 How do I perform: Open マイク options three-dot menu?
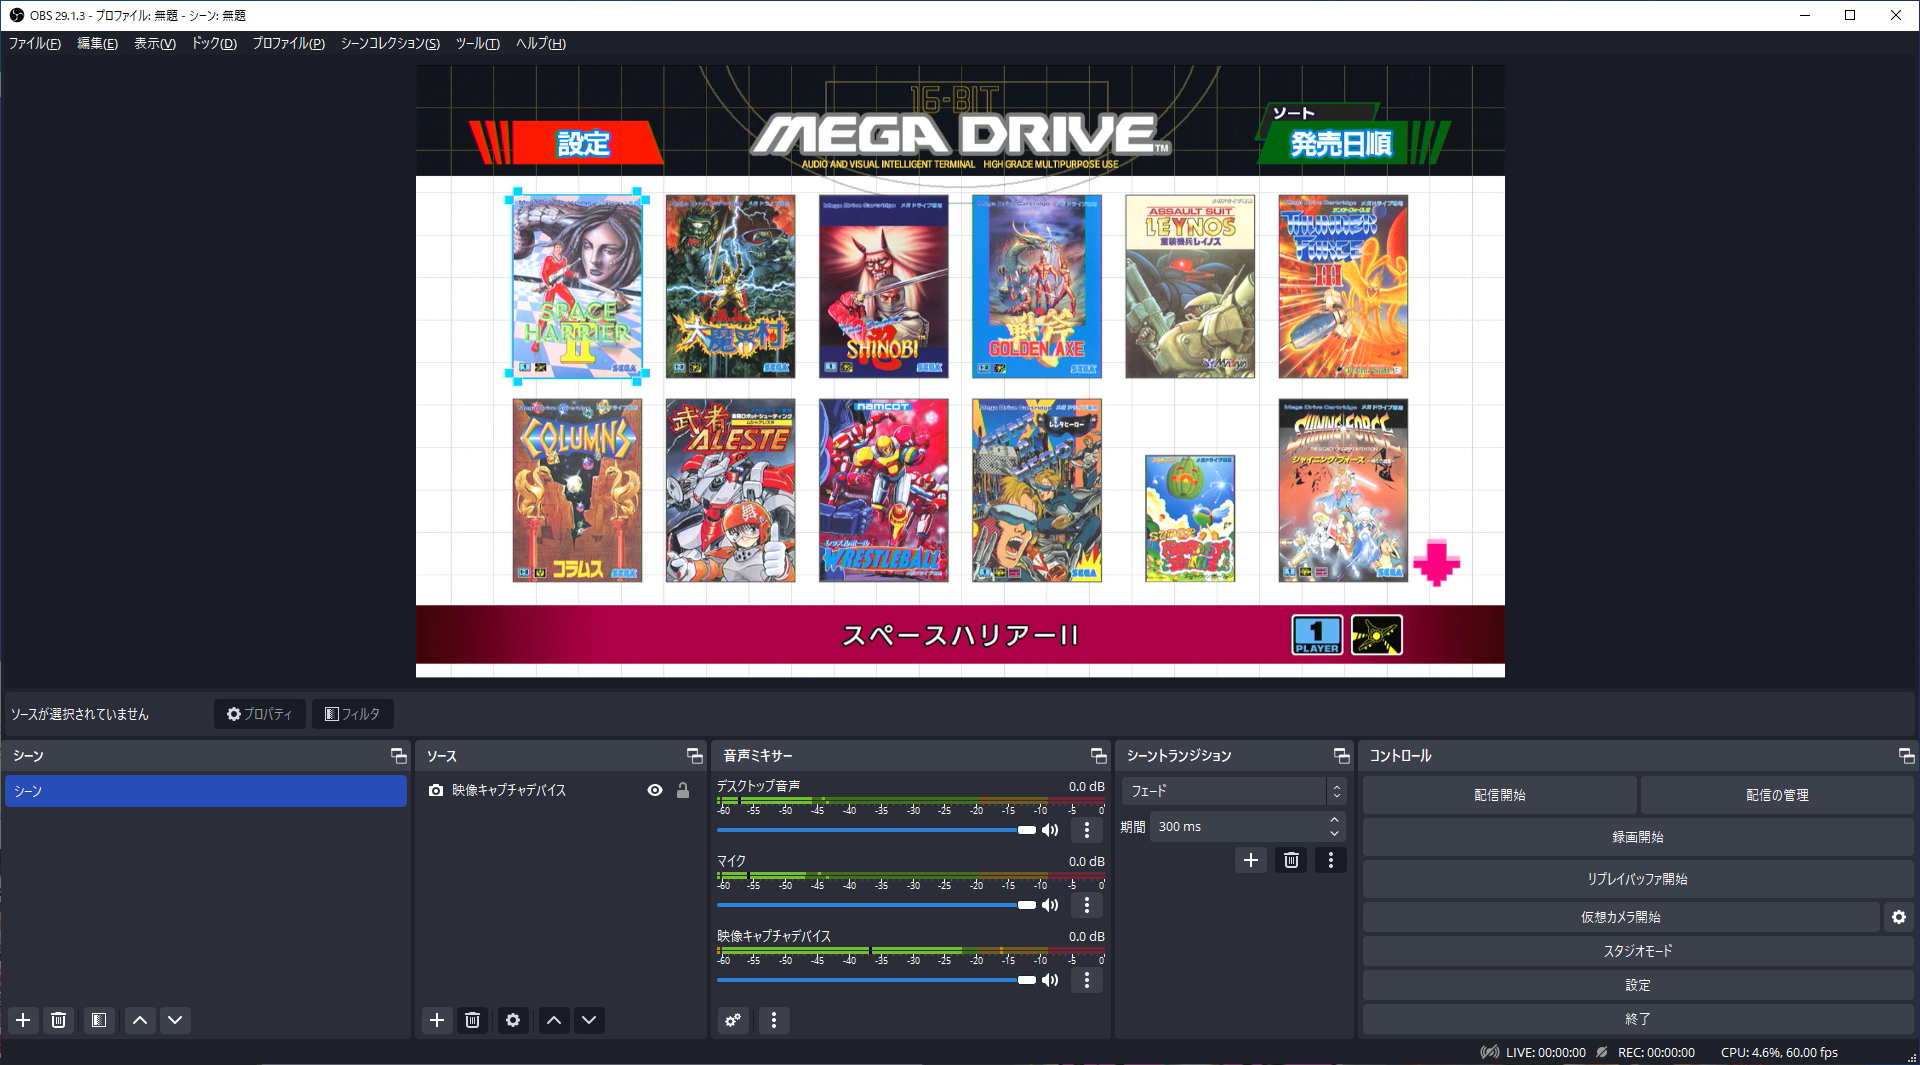point(1086,905)
